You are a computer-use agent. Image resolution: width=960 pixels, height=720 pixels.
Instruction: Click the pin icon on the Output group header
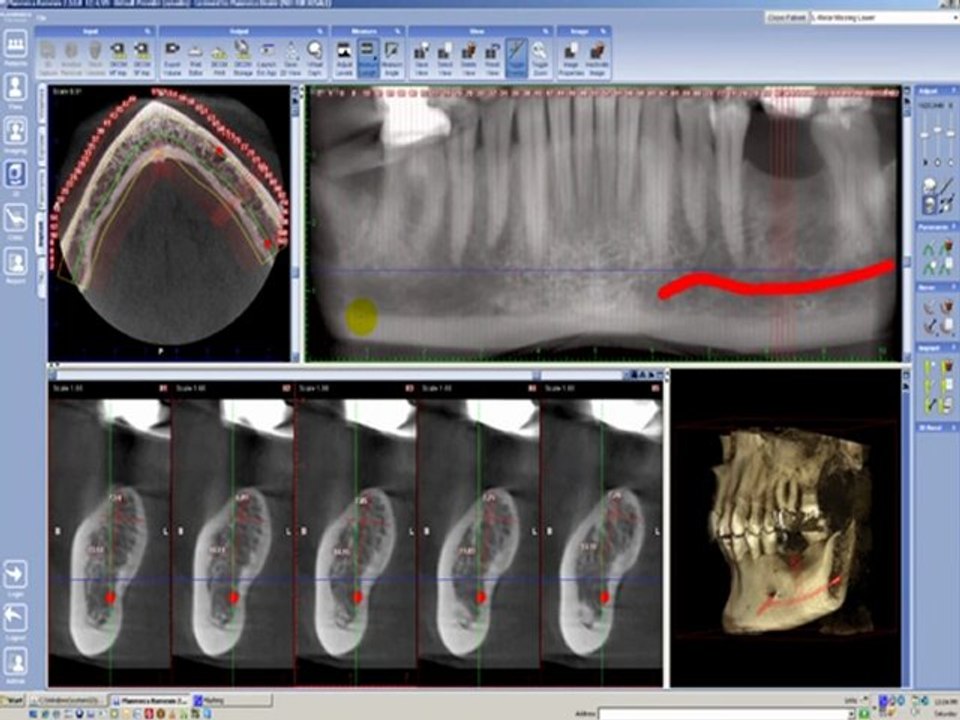click(320, 31)
